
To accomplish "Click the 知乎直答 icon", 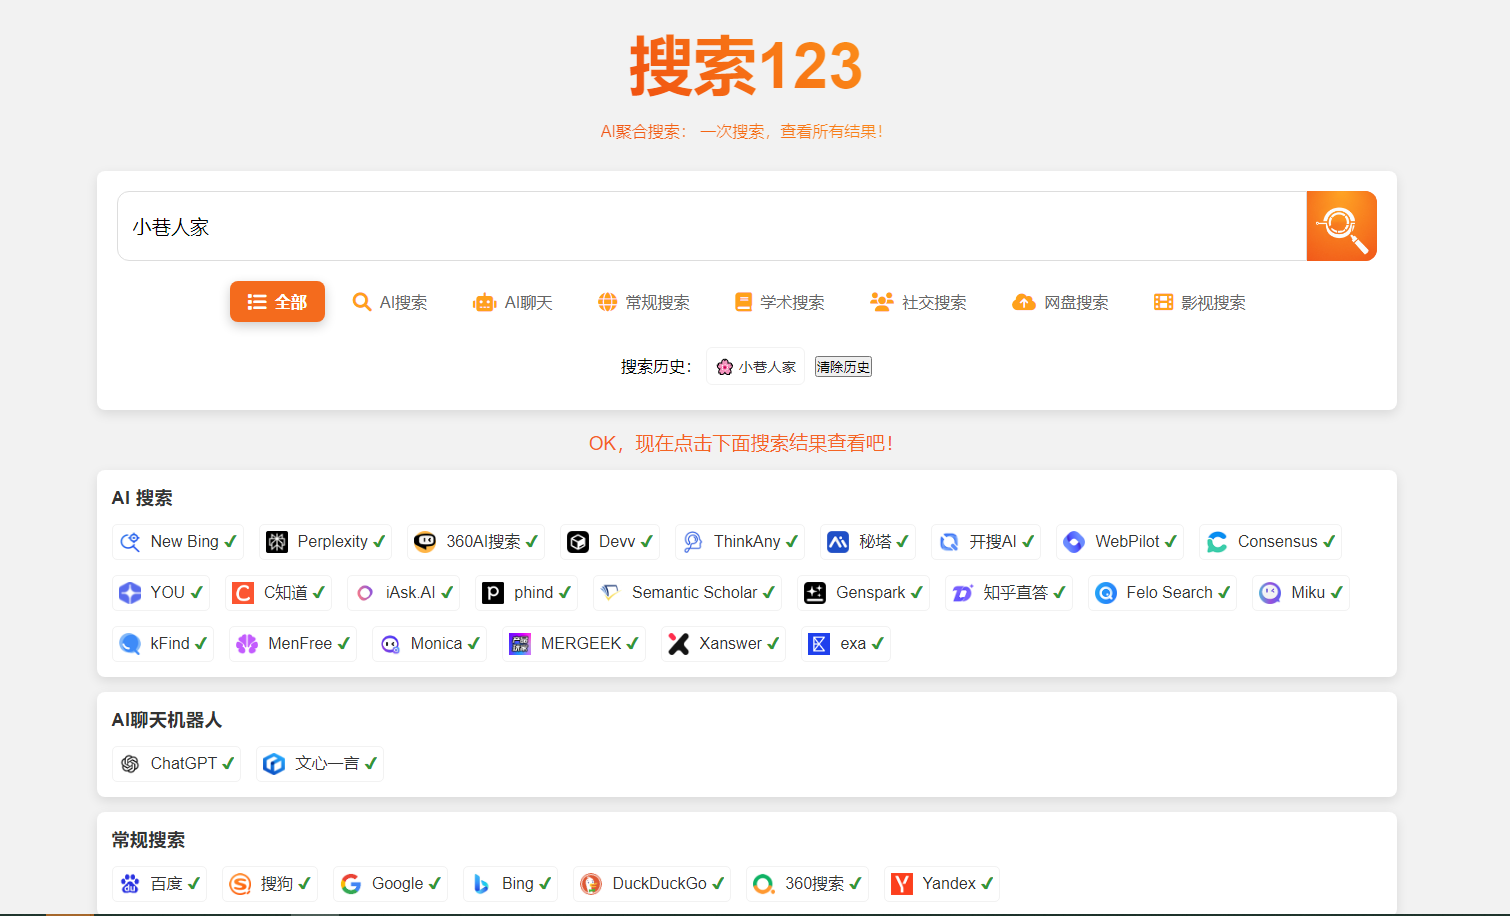I will [x=962, y=593].
